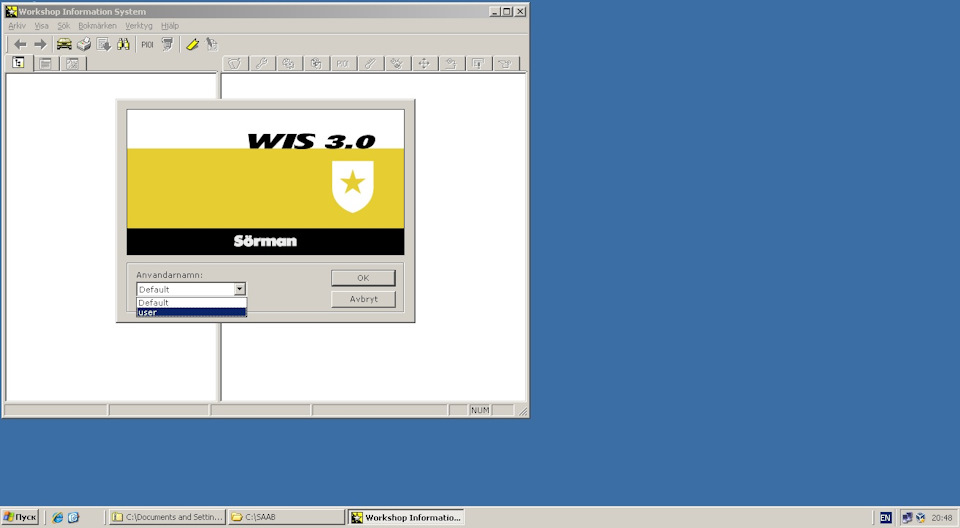Open the four-way arrows icon tab

coord(424,64)
